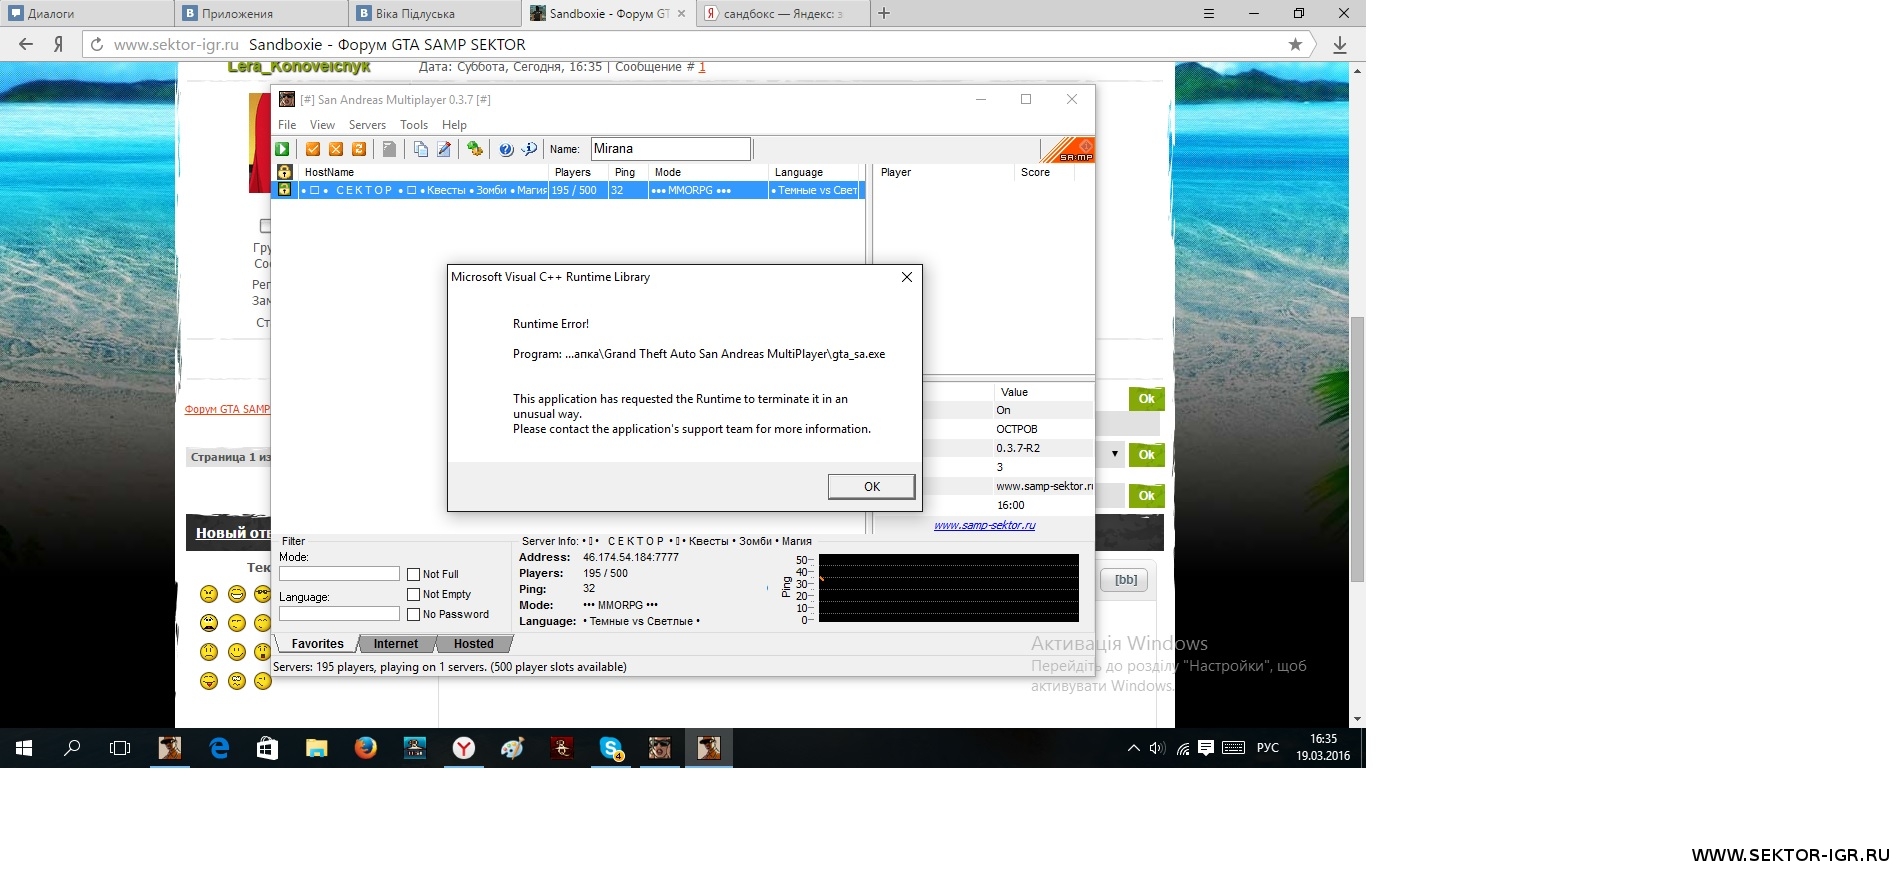Switch to the Internet tab
Image resolution: width=1904 pixels, height=872 pixels.
click(x=396, y=644)
